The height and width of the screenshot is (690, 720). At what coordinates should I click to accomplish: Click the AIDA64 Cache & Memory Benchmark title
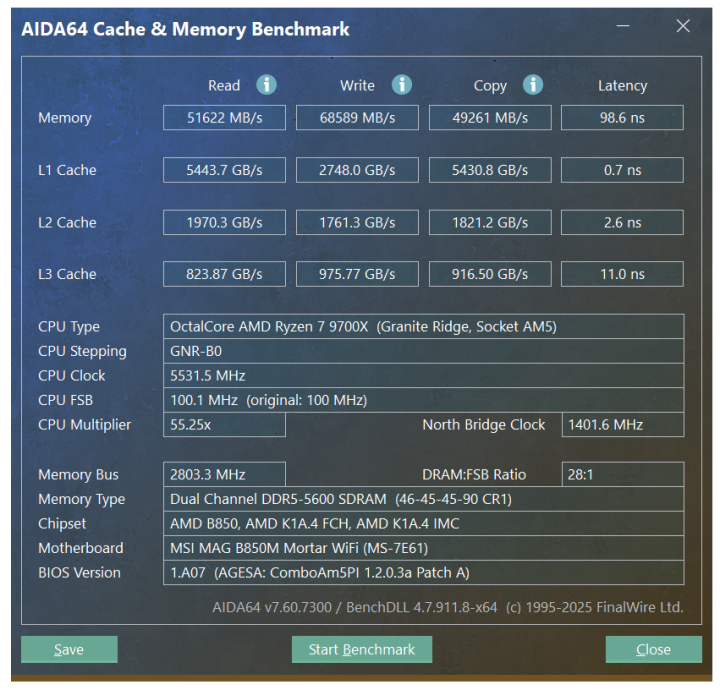[x=185, y=29]
